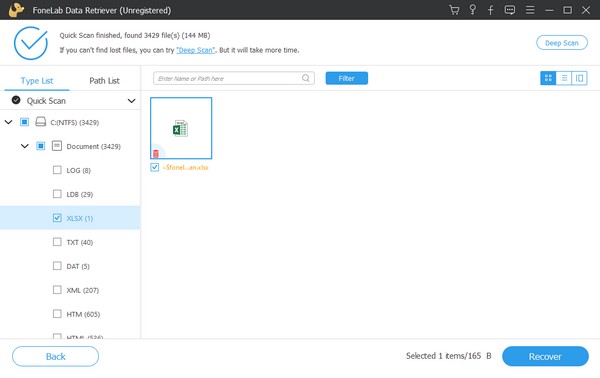Select the C:(NTFS) (3429) label
Viewport: 600px width, 378px height.
[x=75, y=122]
